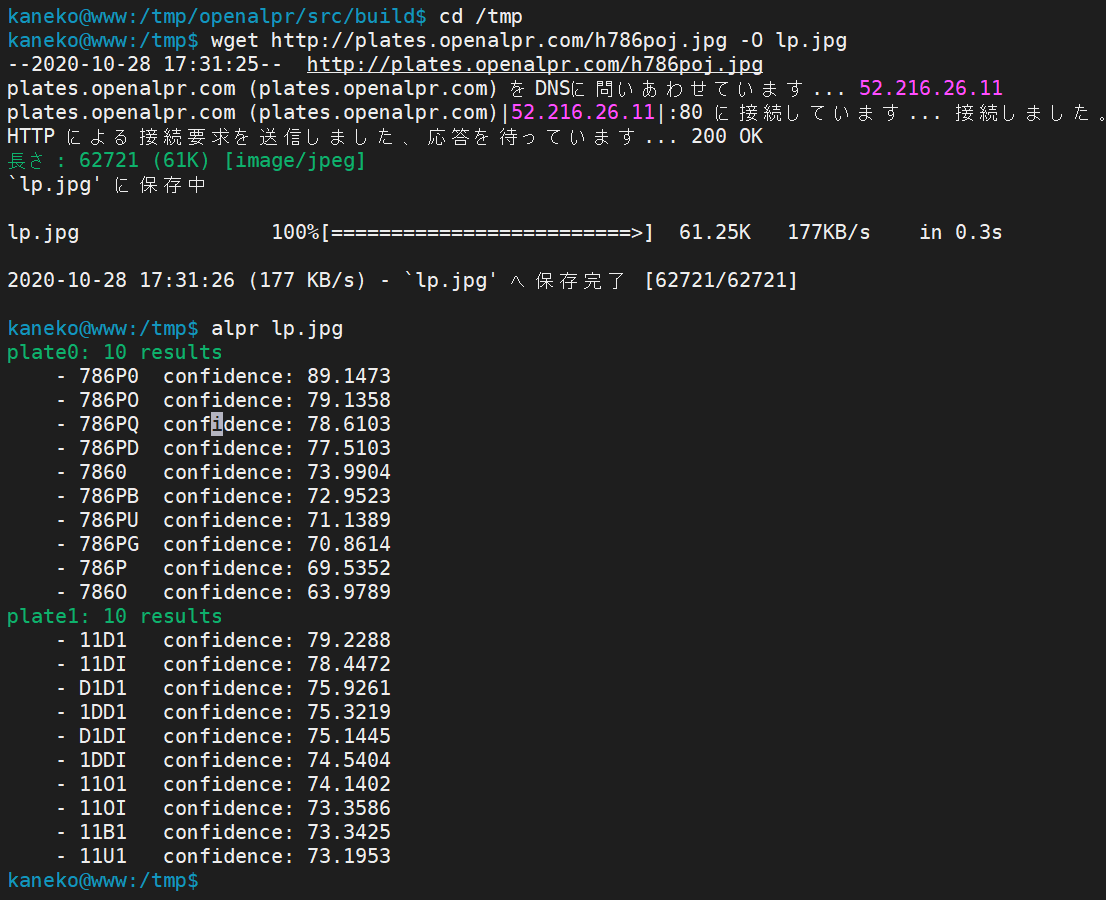Click the 'plate1: 10 results' header

[114, 616]
